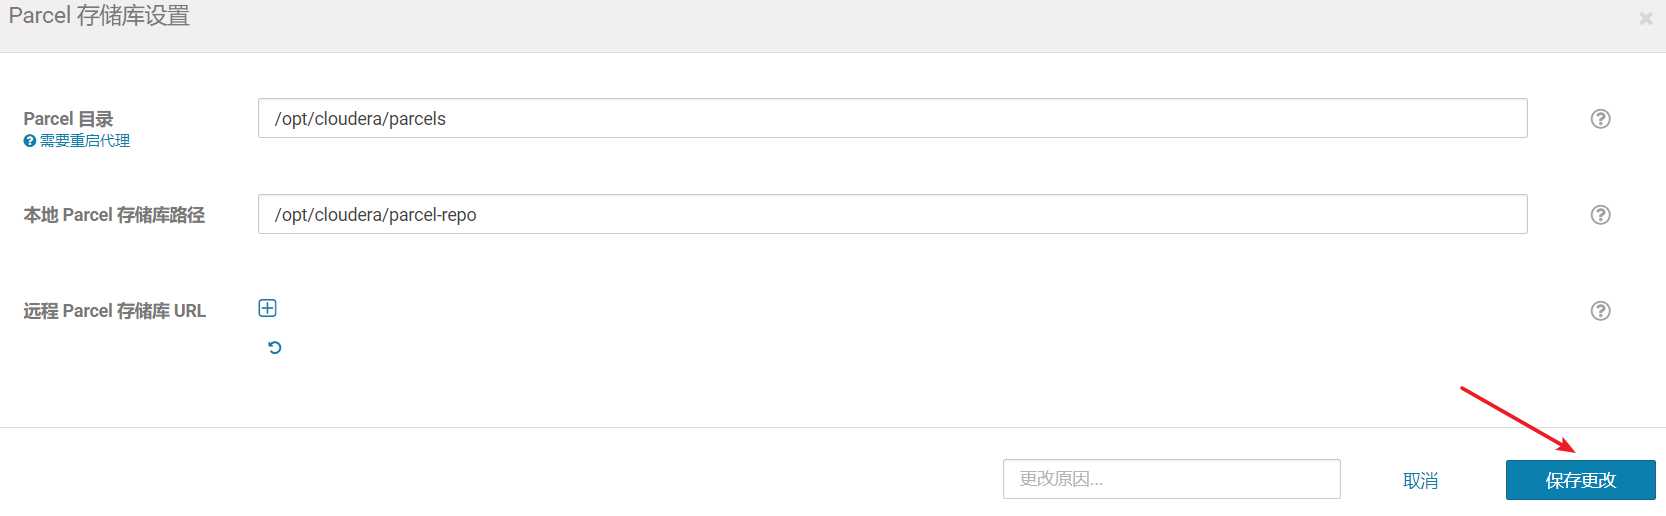Click the Parcel 存储库设置 dialog title
This screenshot has height=516, width=1666.
point(99,16)
